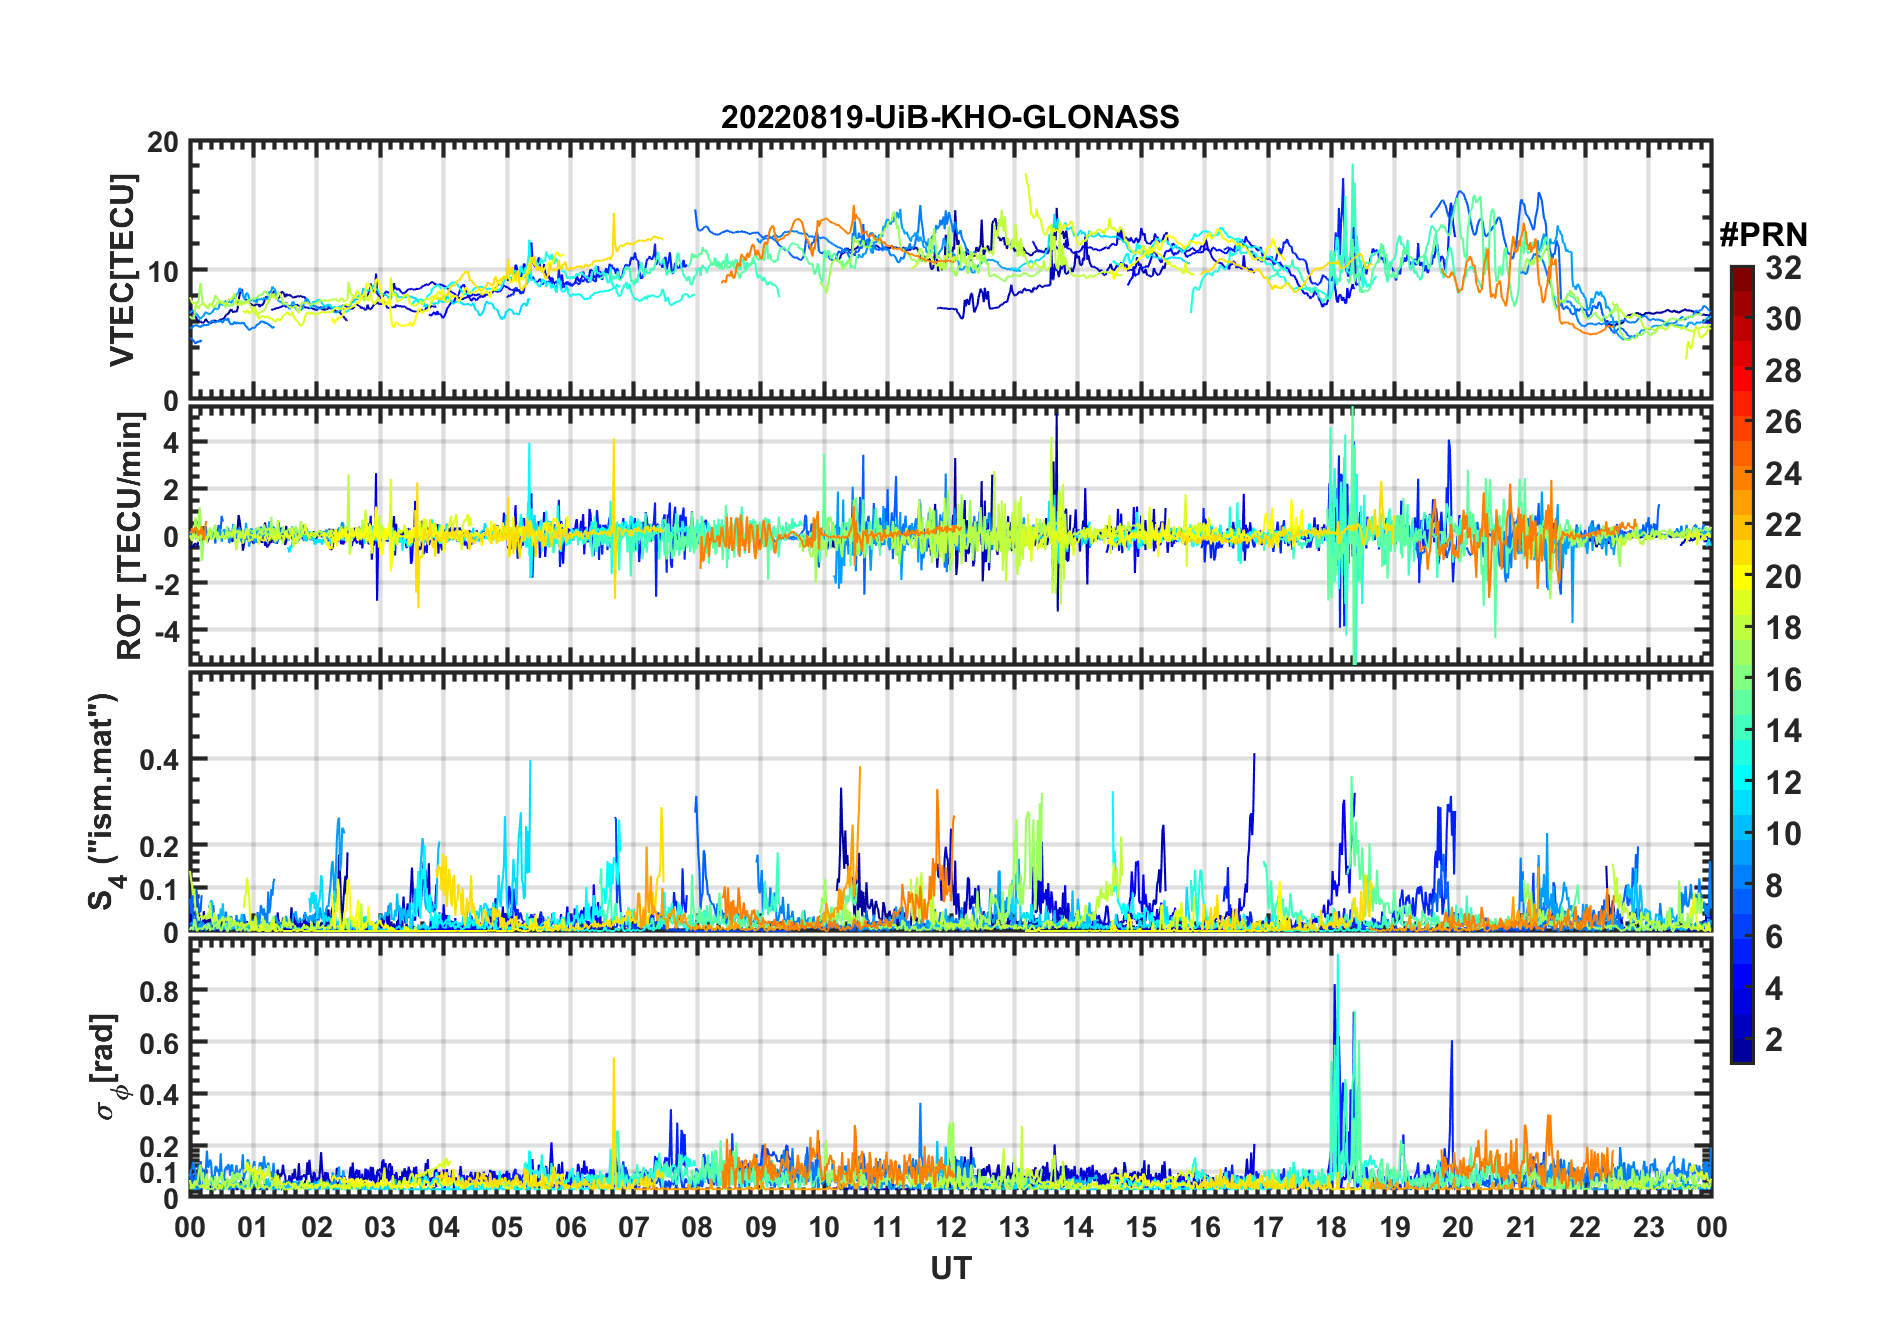Click the 01 hour tick on the UT axis
This screenshot has width=1902, height=1330.
click(253, 1227)
